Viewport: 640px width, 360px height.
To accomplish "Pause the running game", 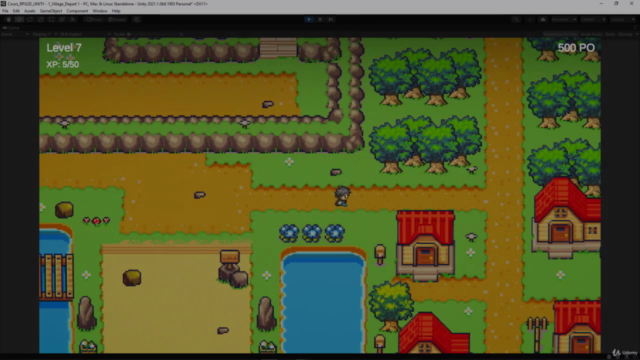I will pyautogui.click(x=320, y=19).
